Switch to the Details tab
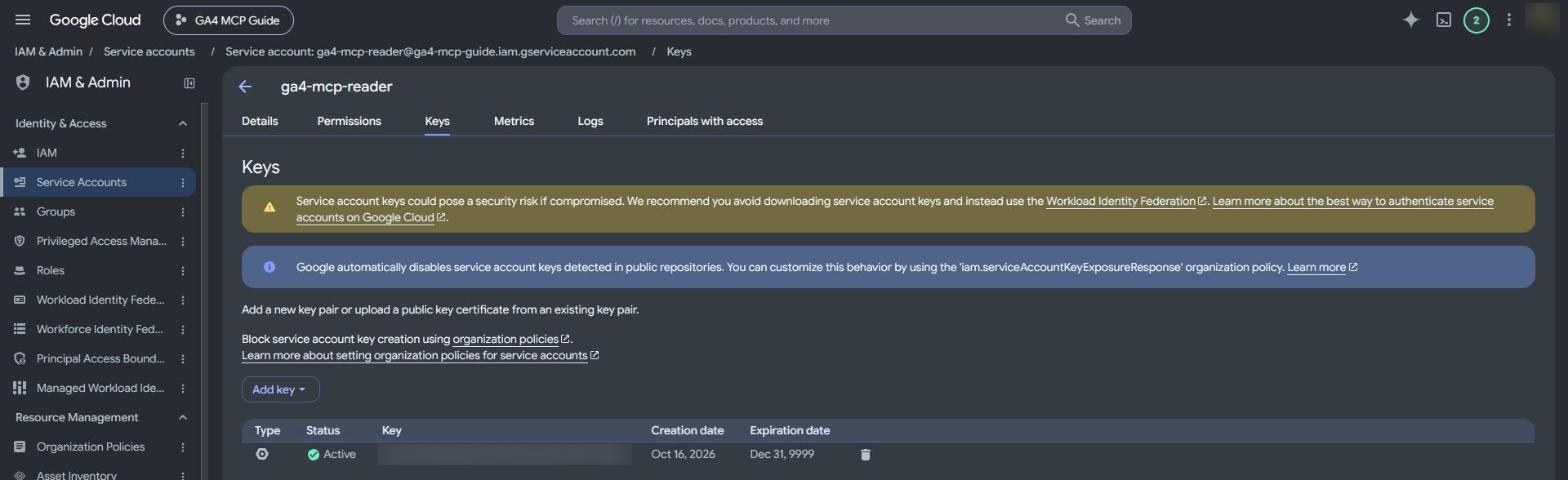This screenshot has height=480, width=1568. 260,121
